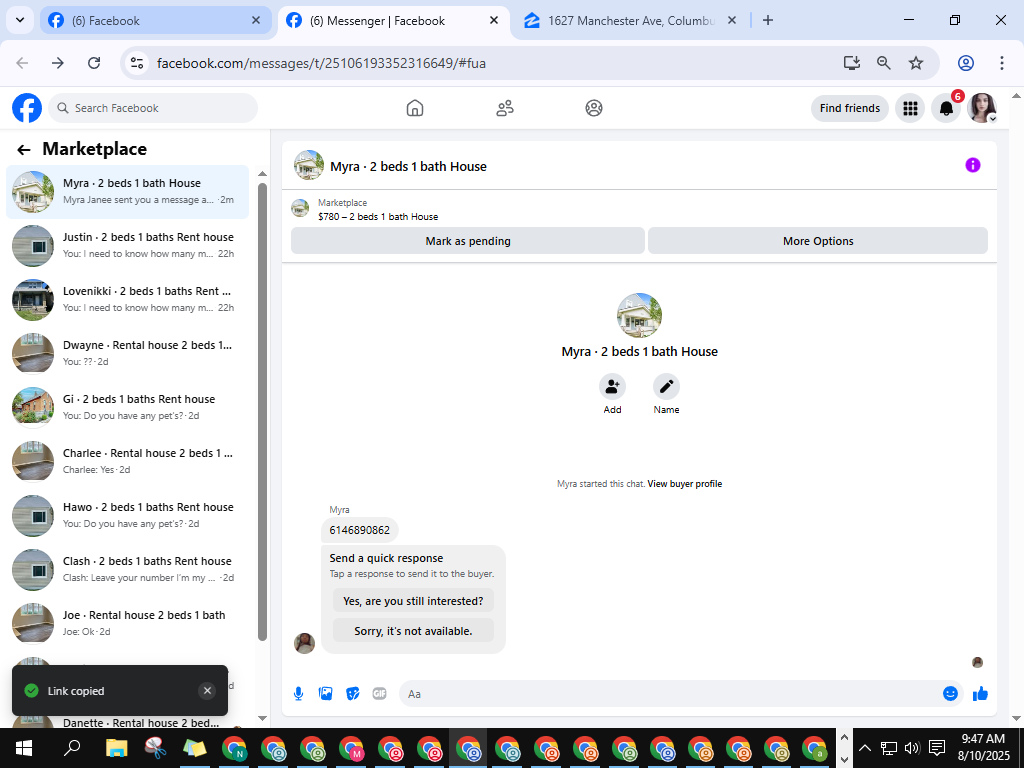The width and height of the screenshot is (1024, 768).
Task: Bookmark this page with the star icon
Action: click(916, 63)
